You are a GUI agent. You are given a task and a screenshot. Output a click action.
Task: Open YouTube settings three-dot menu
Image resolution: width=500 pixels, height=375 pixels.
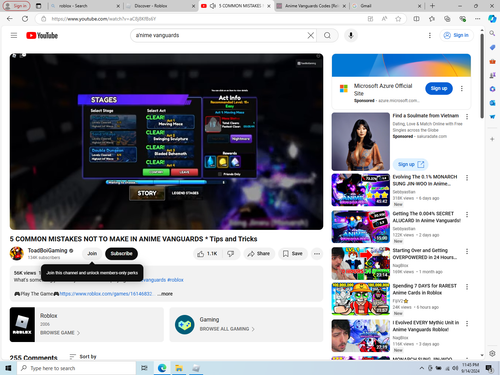pos(430,35)
